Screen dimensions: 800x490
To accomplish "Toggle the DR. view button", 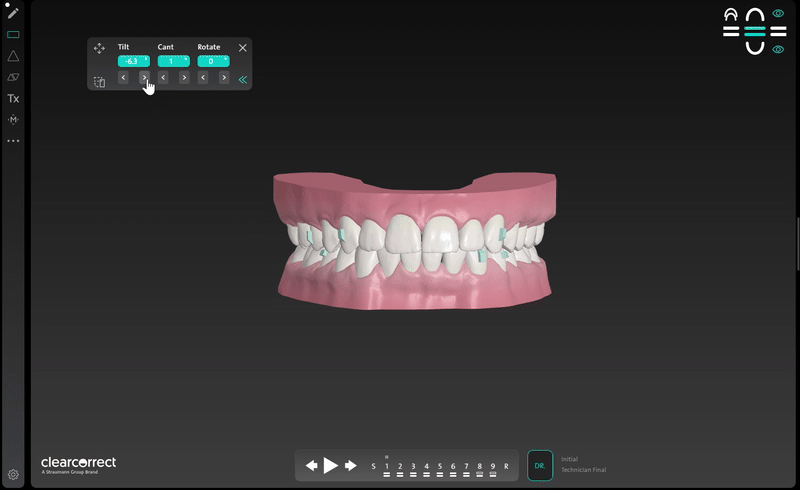I will point(540,465).
